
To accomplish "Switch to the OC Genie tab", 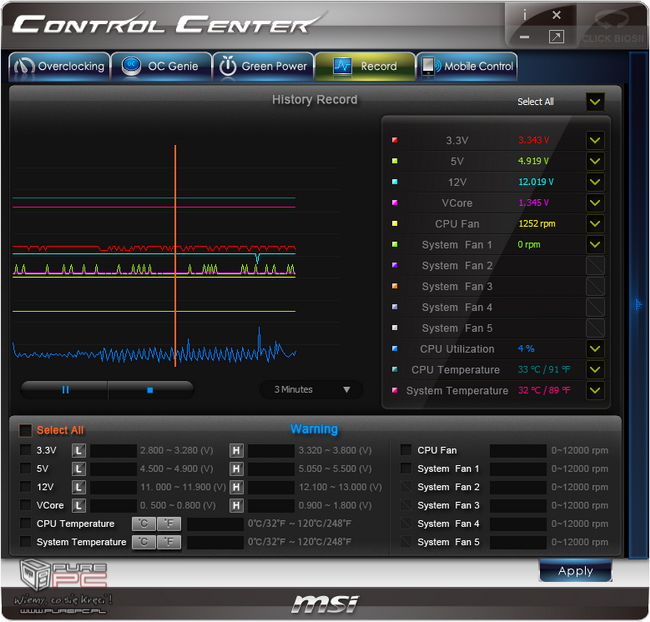I will [162, 66].
